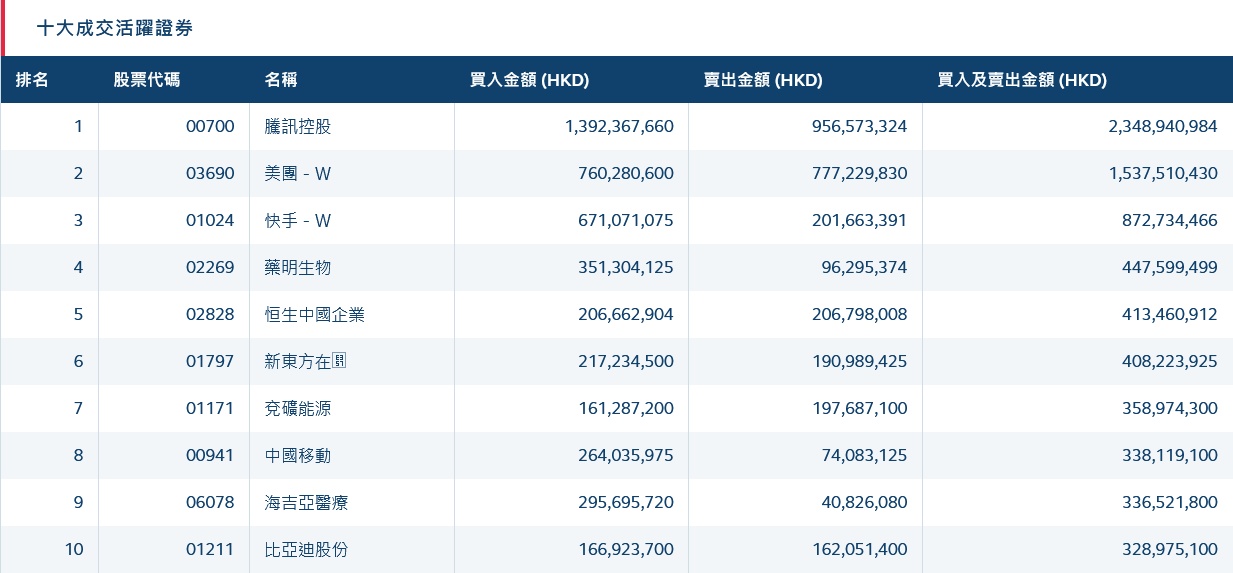The width and height of the screenshot is (1233, 573).
Task: Click buy amount 206,662,904
Action: [x=626, y=315]
